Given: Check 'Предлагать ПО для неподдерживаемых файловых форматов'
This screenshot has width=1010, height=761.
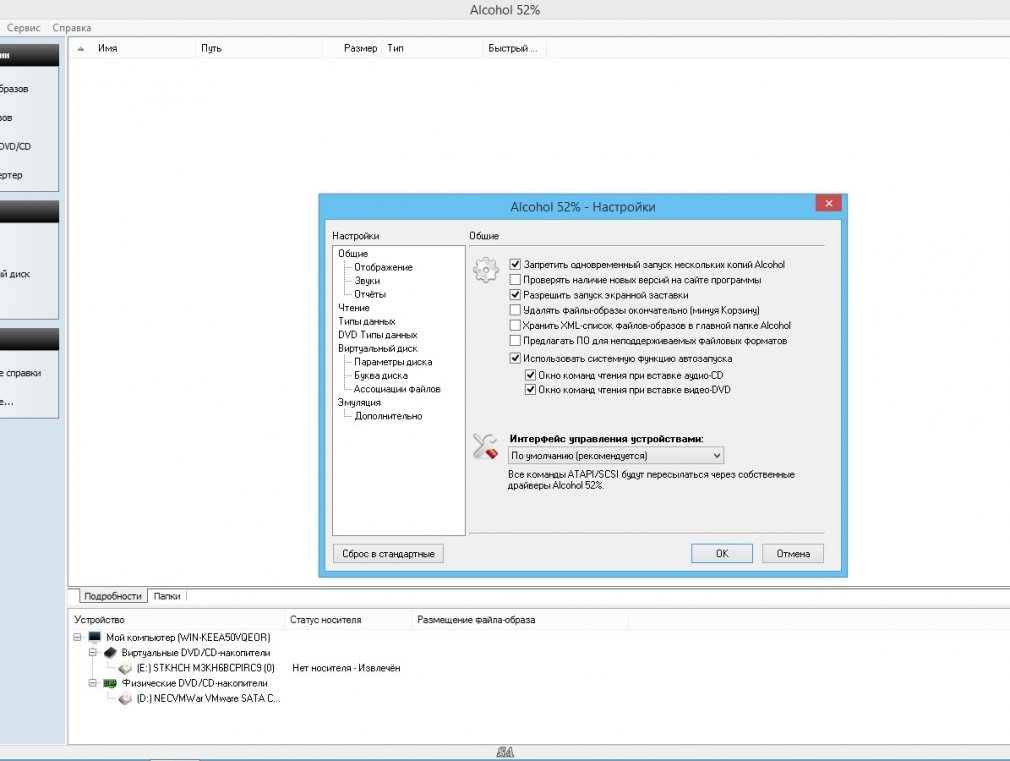Looking at the screenshot, I should point(515,340).
